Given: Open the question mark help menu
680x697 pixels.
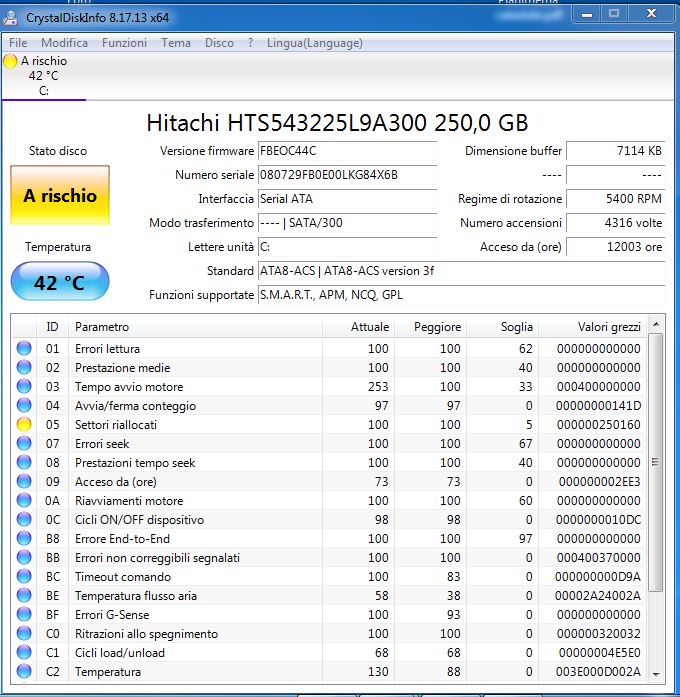Looking at the screenshot, I should pos(251,43).
